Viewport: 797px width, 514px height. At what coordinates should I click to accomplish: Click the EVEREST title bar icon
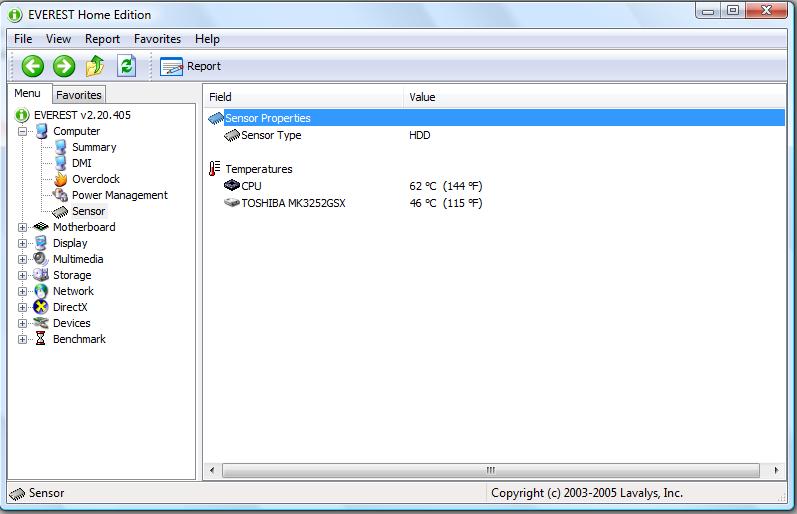[x=15, y=15]
